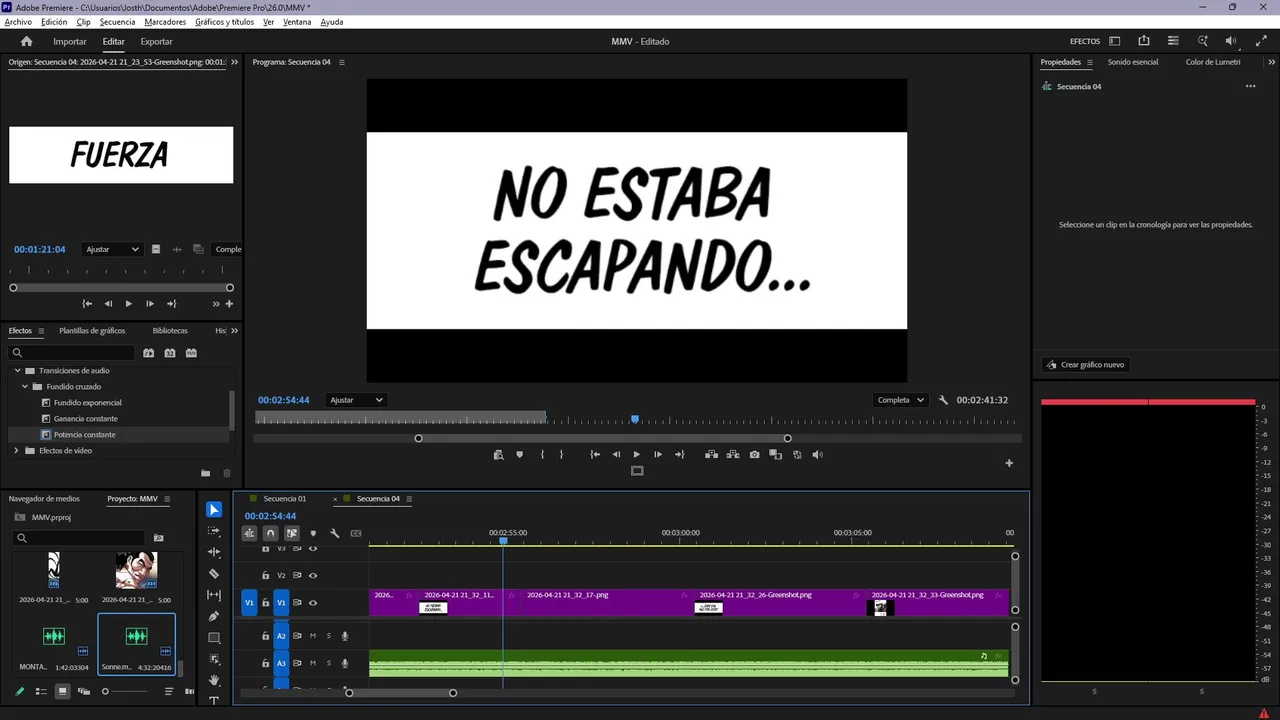Click the timeline caption track CC icon
This screenshot has height=720, width=1280.
[356, 534]
